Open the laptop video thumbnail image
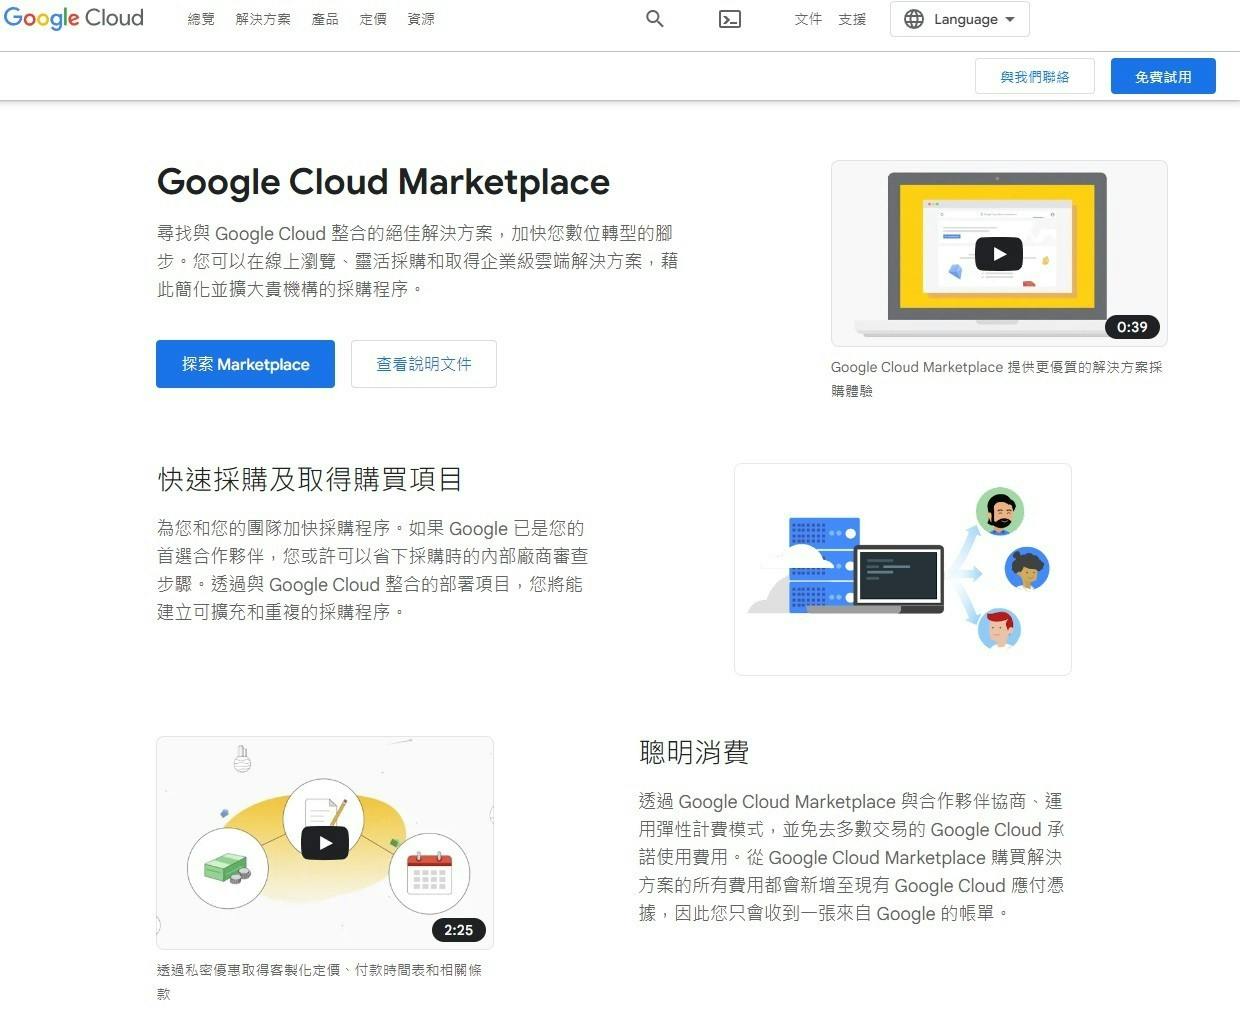 [x=999, y=253]
